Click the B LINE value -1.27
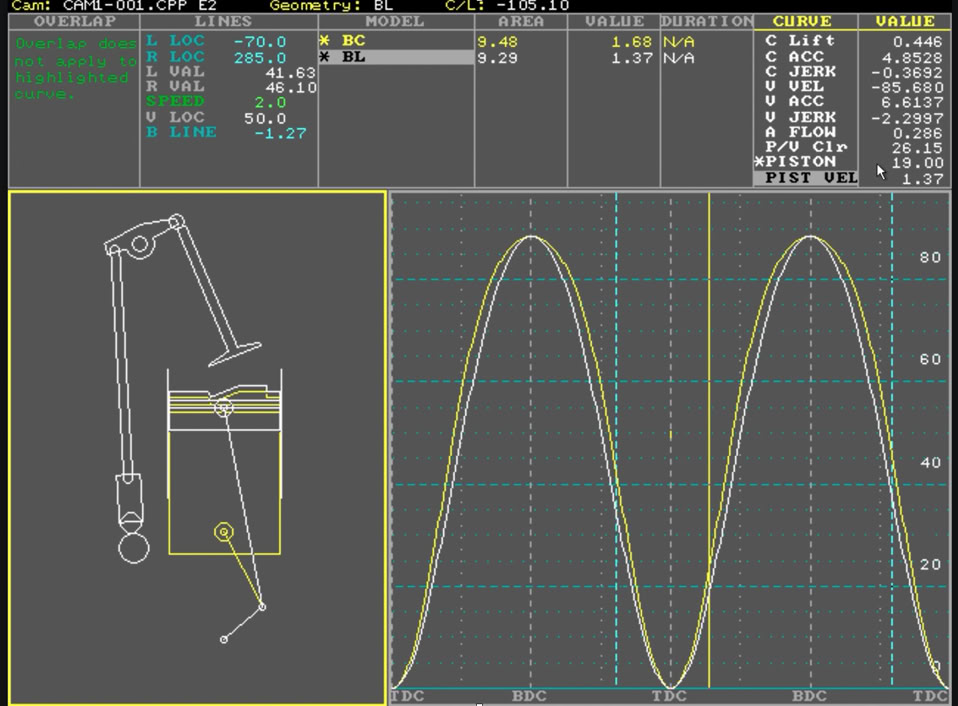This screenshot has width=958, height=706. pyautogui.click(x=279, y=133)
